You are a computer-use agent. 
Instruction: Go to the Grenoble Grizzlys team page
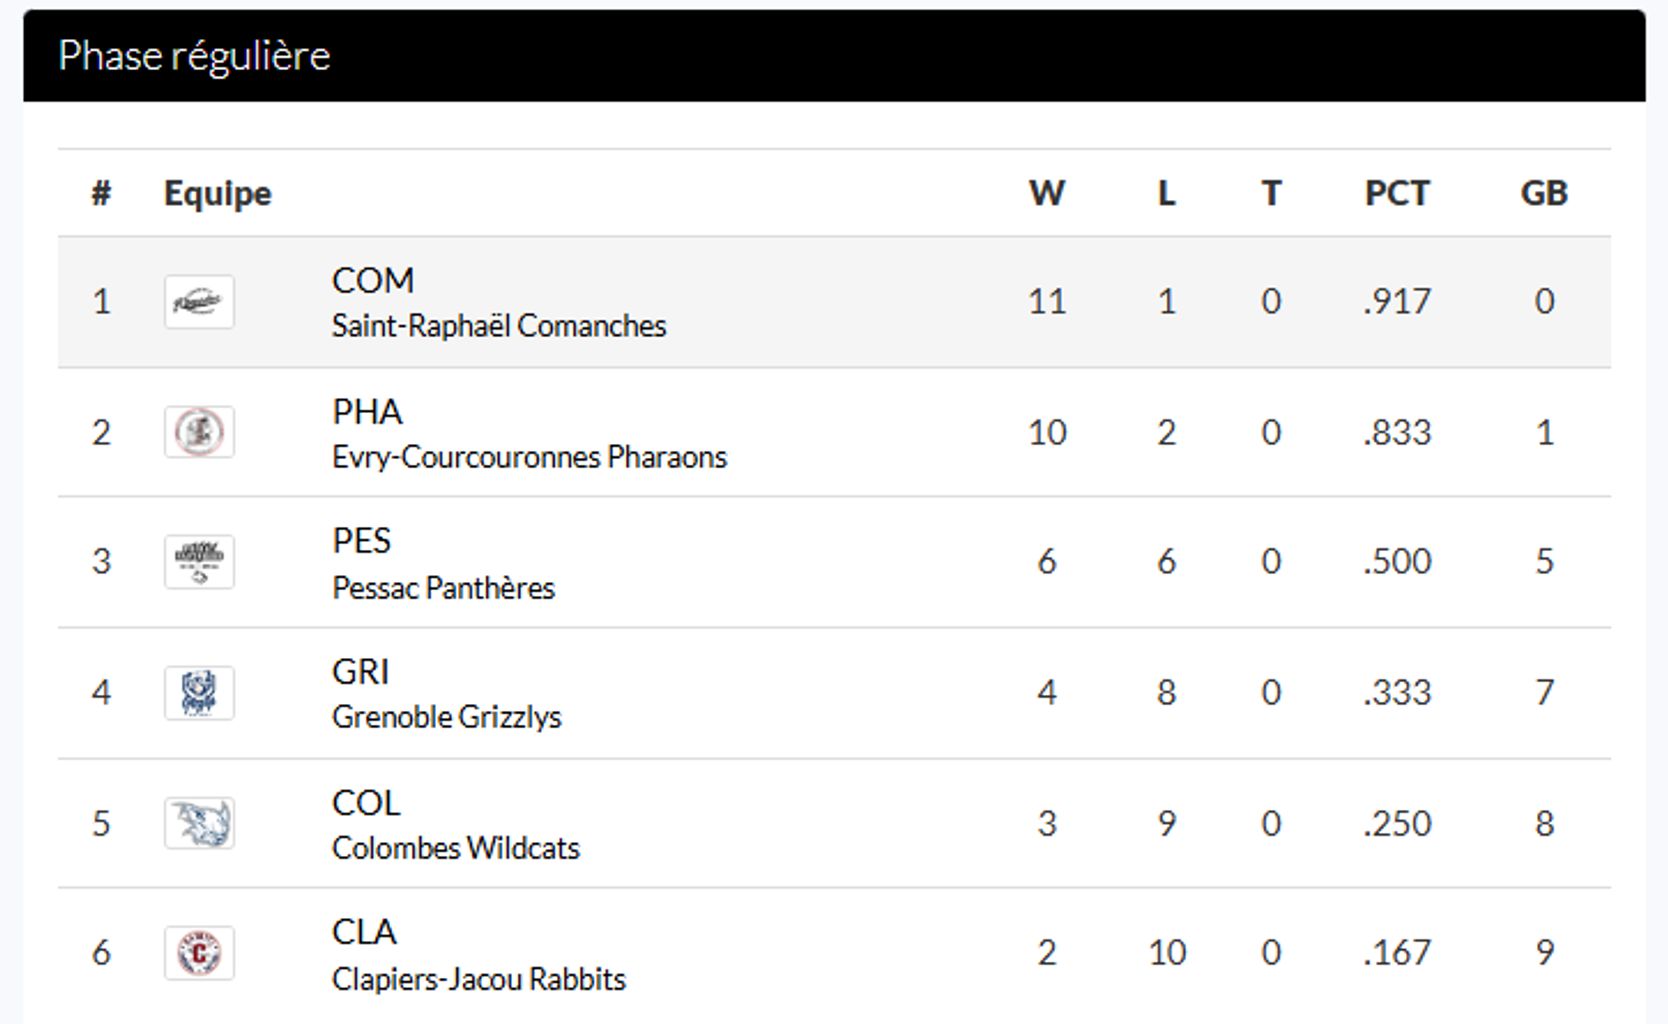click(446, 717)
